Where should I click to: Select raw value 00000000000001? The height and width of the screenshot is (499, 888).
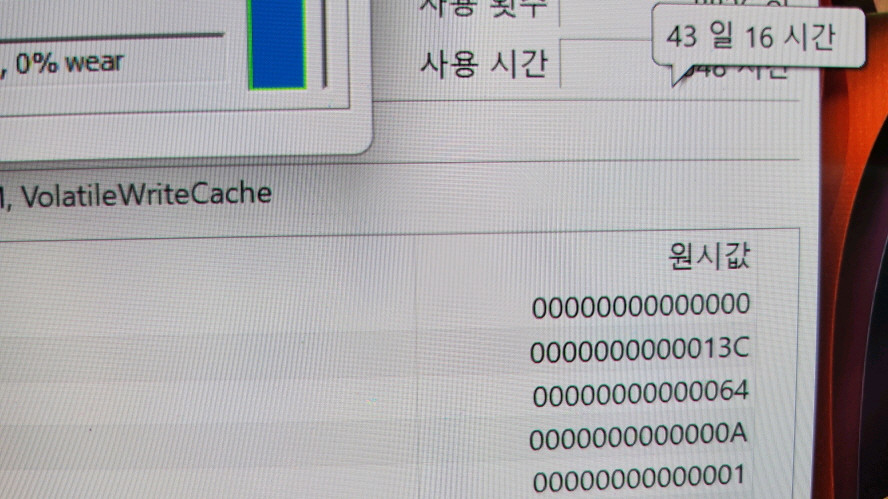[639, 479]
